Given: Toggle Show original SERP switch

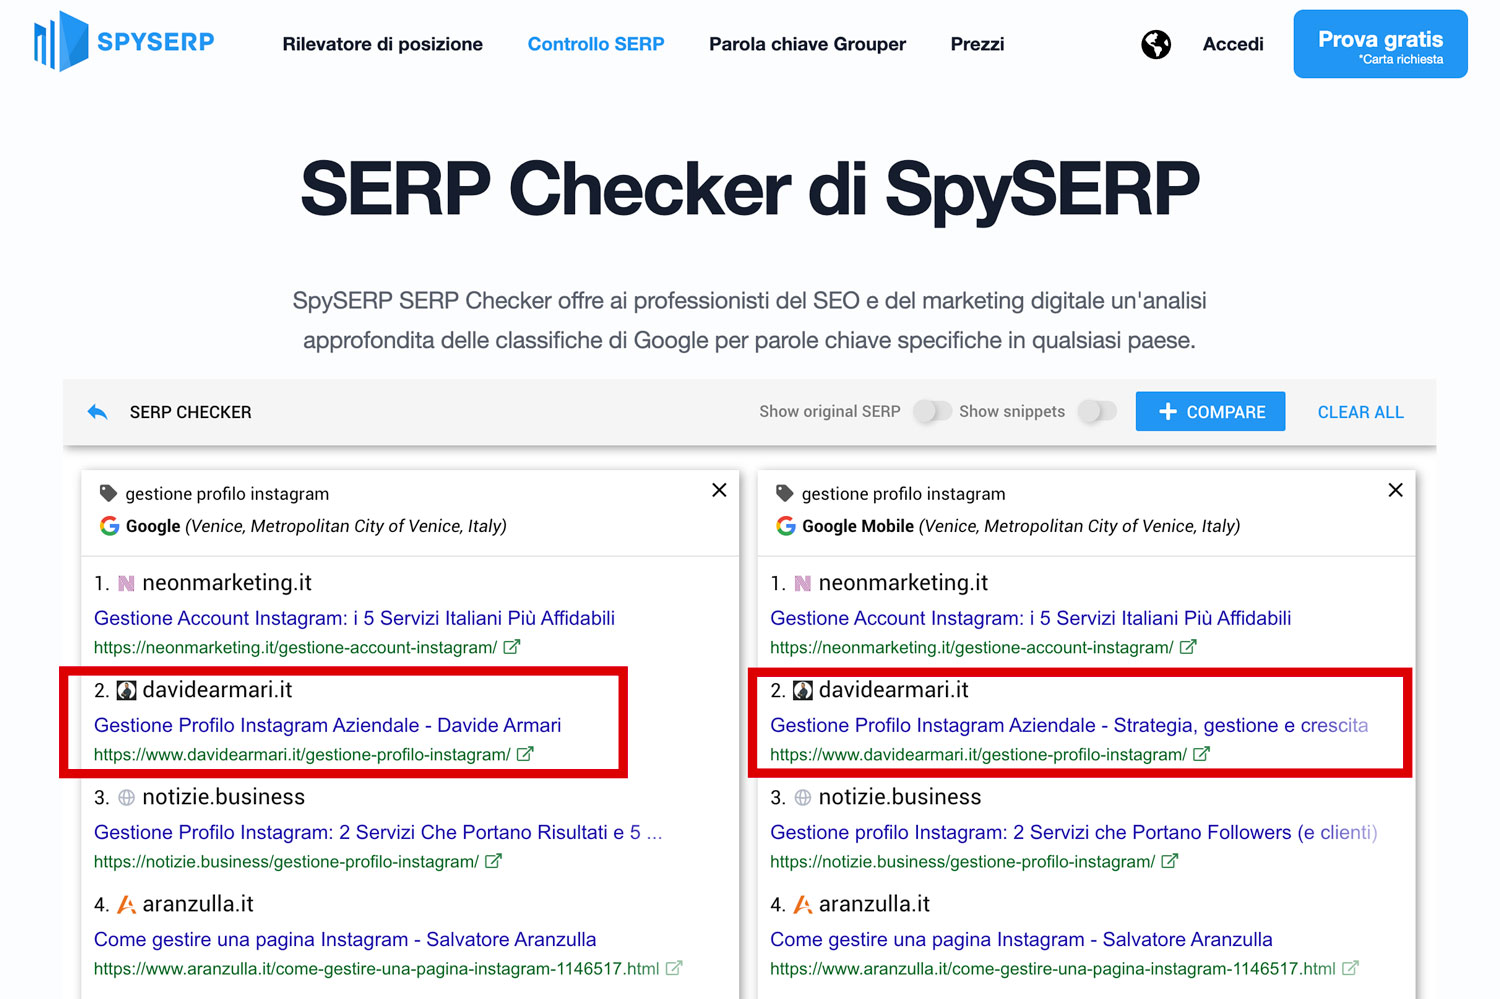Looking at the screenshot, I should pyautogui.click(x=932, y=411).
